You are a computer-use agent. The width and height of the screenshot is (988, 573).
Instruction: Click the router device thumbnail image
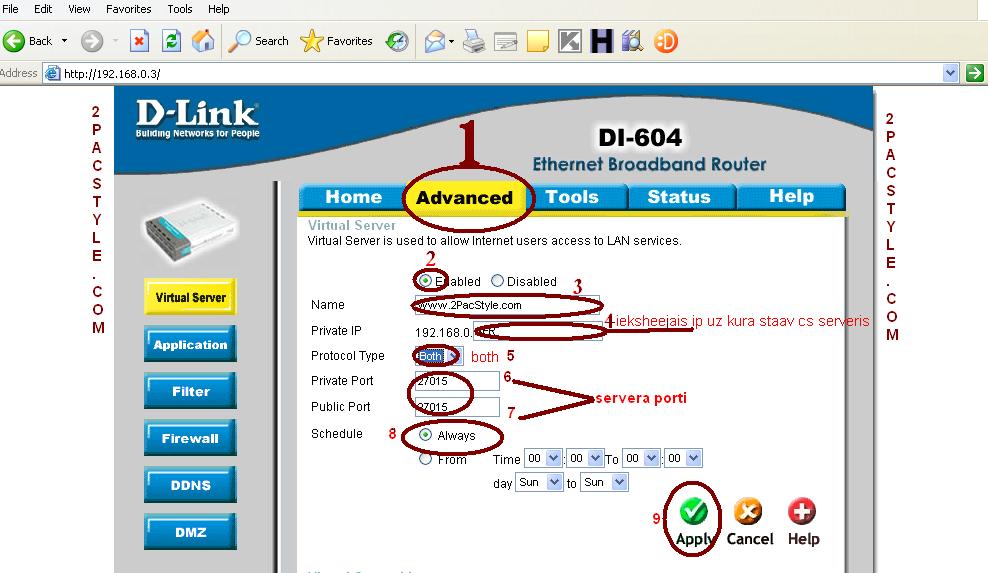pos(190,233)
